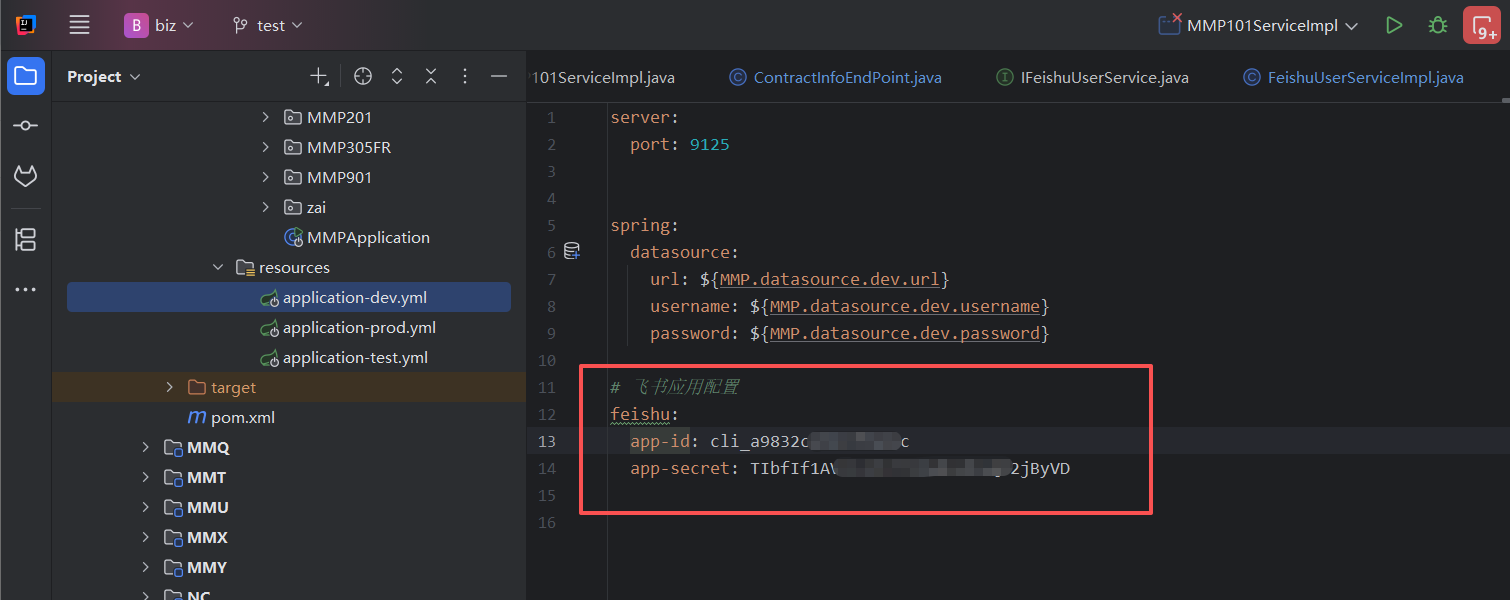Open the Structure tool window icon
This screenshot has height=600, width=1510.
click(x=26, y=239)
